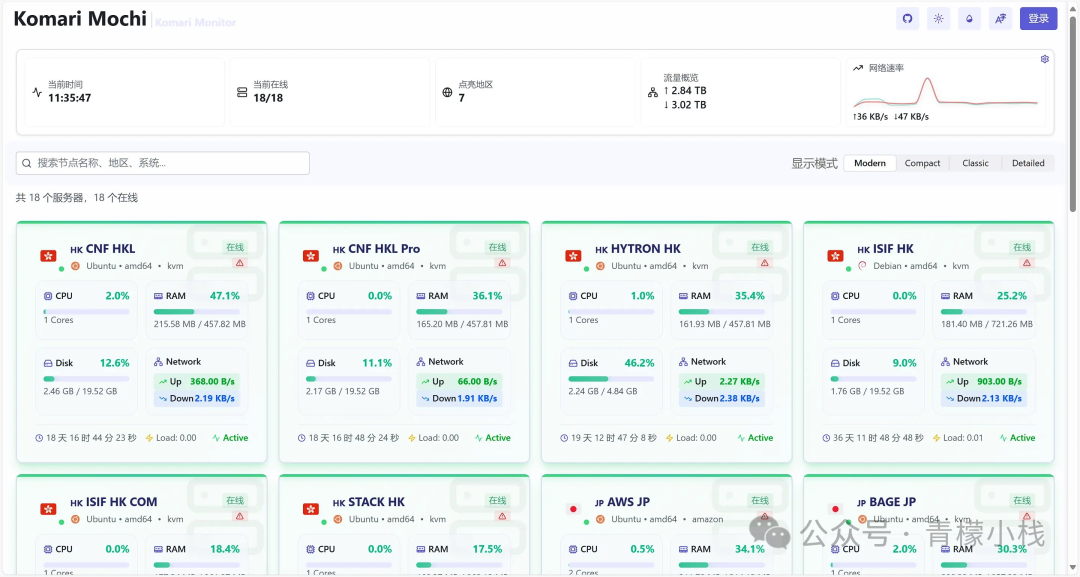Click the CPU usage bar on CNF HKL
Viewport: 1080px width, 577px height.
coord(86,312)
